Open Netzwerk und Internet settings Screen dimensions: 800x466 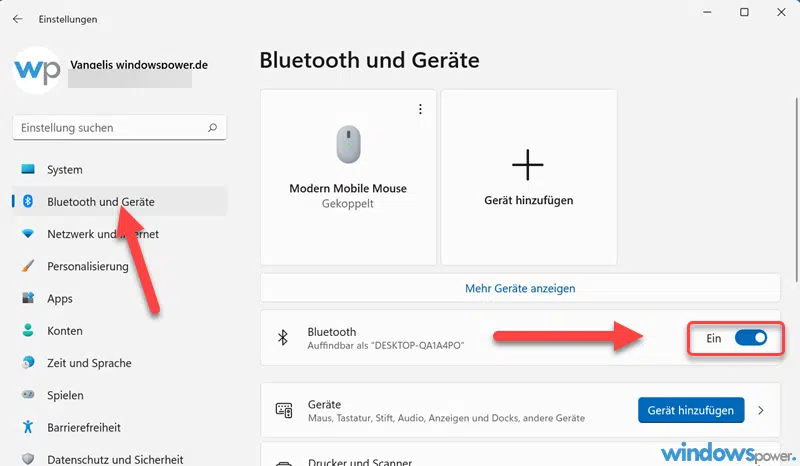coord(119,234)
